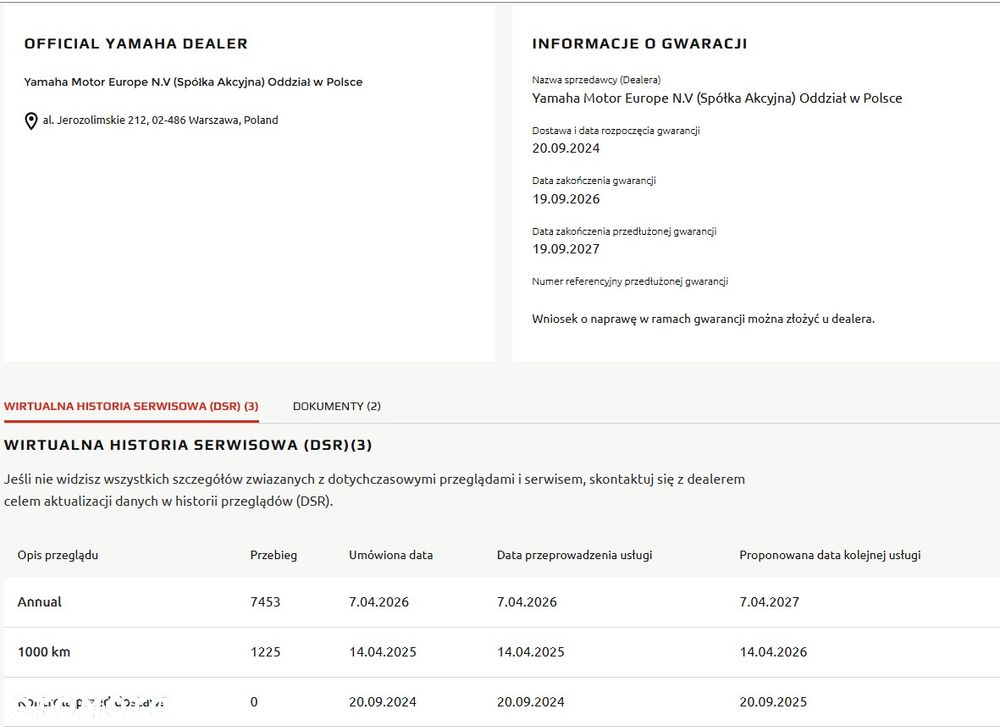Click the Opis przeglądu column header
This screenshot has height=727, width=1000.
pyautogui.click(x=58, y=555)
